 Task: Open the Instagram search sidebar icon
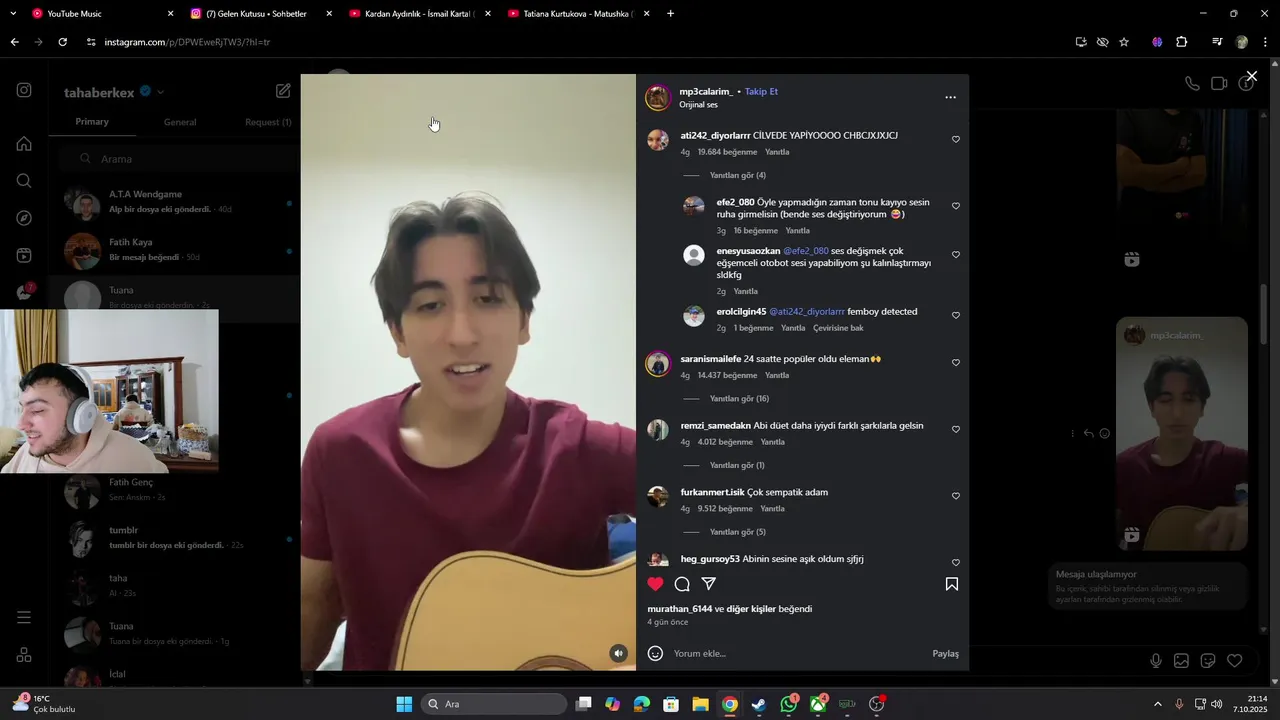pyautogui.click(x=24, y=181)
